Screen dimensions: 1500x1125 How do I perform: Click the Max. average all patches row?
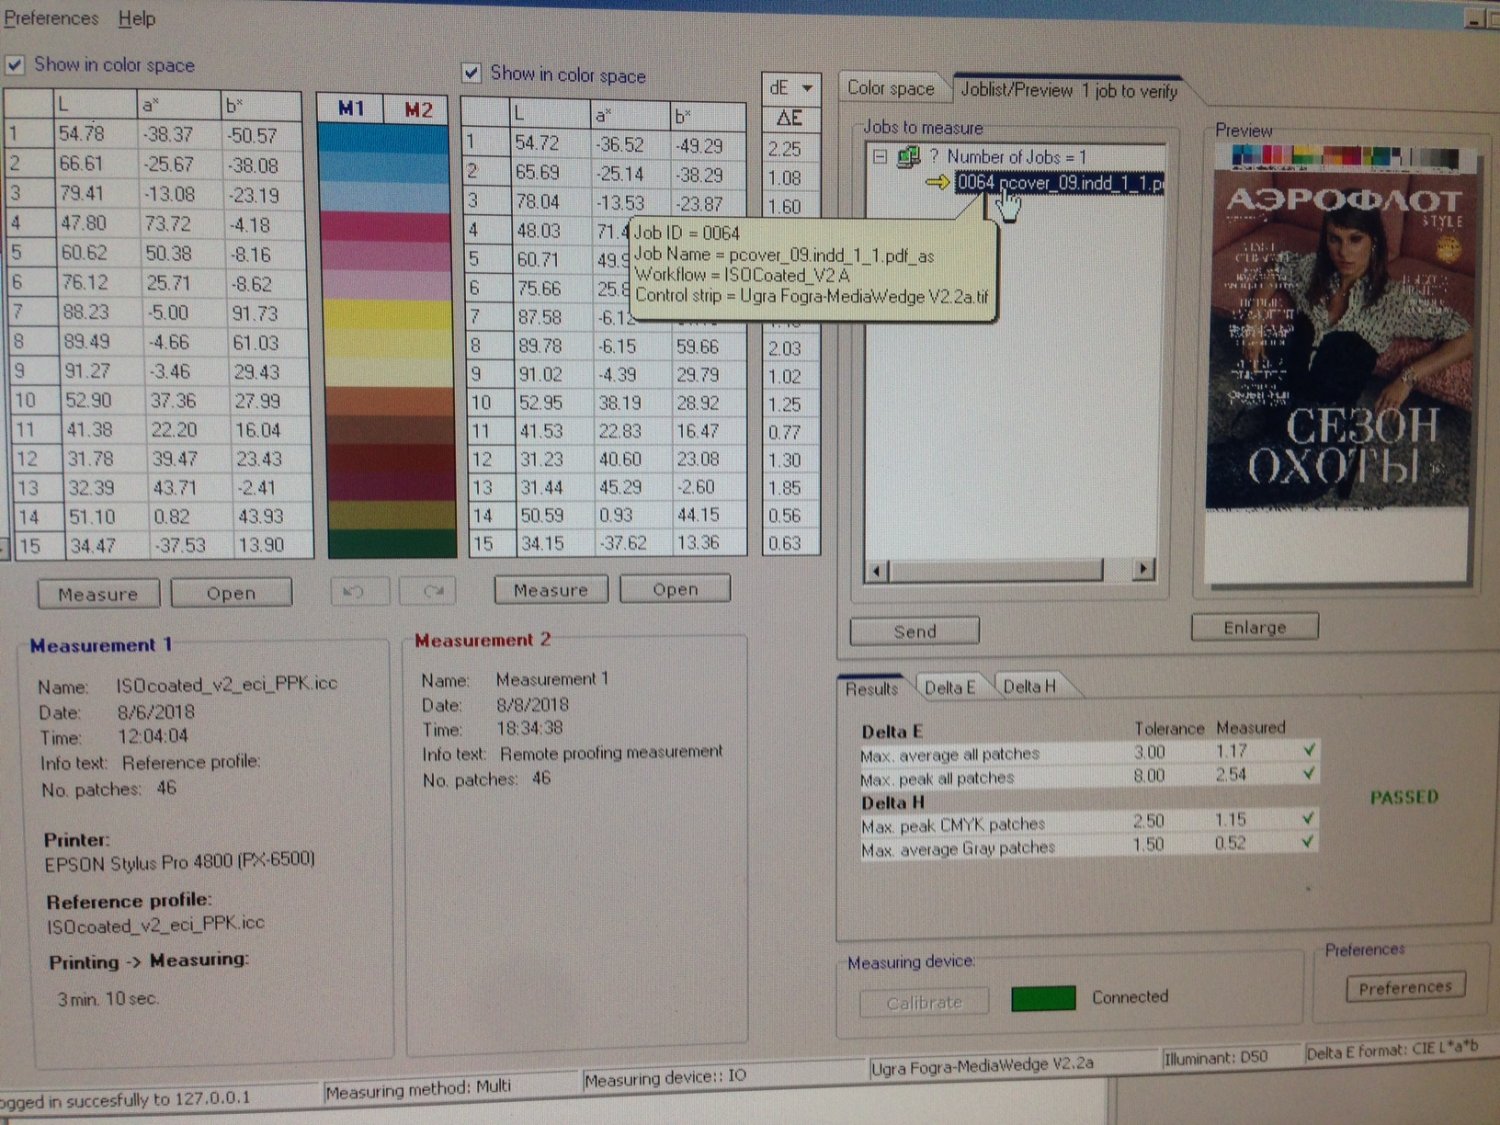tap(1088, 752)
